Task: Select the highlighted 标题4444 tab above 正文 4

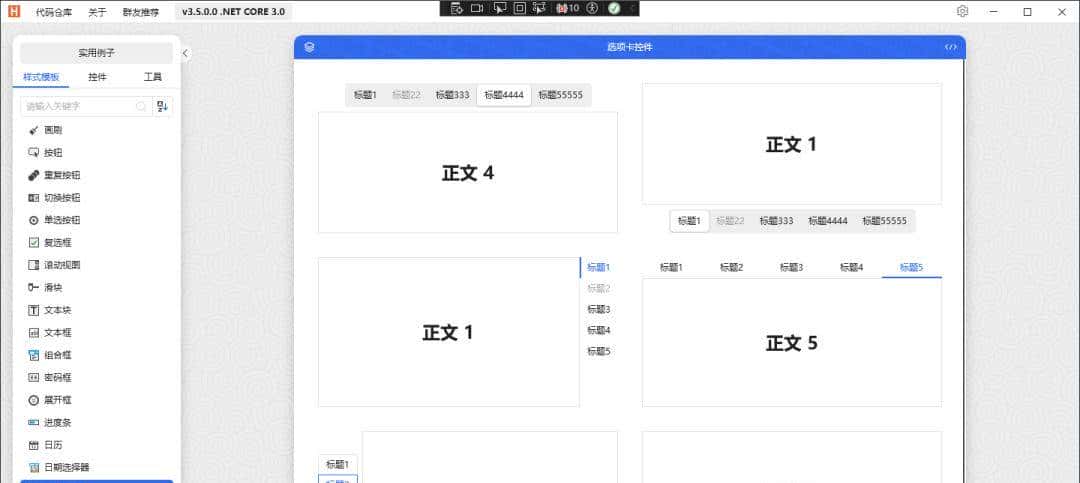Action: 503,95
